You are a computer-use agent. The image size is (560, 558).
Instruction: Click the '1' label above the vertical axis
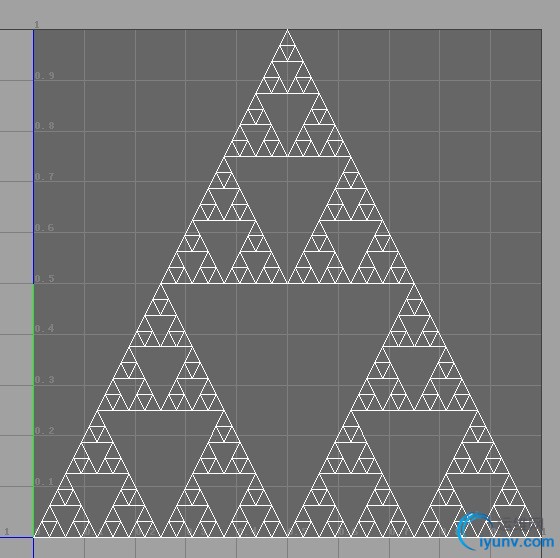[37, 25]
